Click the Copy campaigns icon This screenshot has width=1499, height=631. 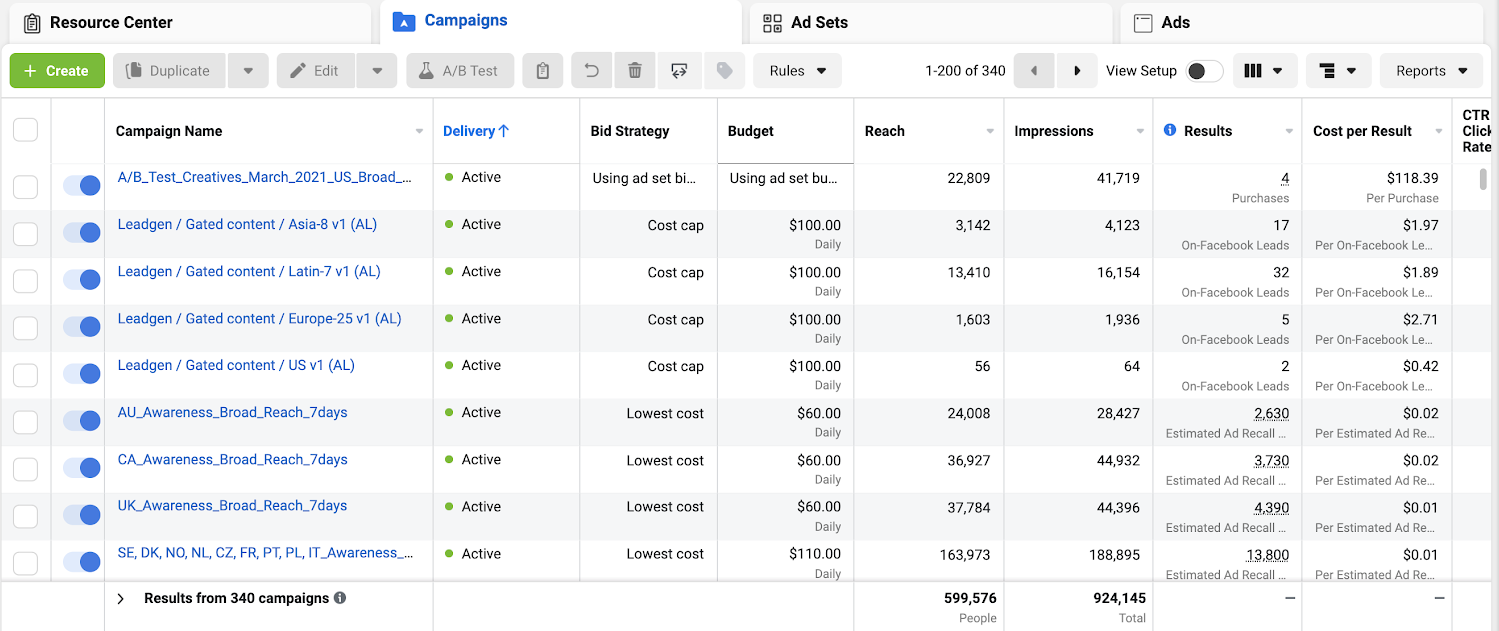pyautogui.click(x=543, y=70)
